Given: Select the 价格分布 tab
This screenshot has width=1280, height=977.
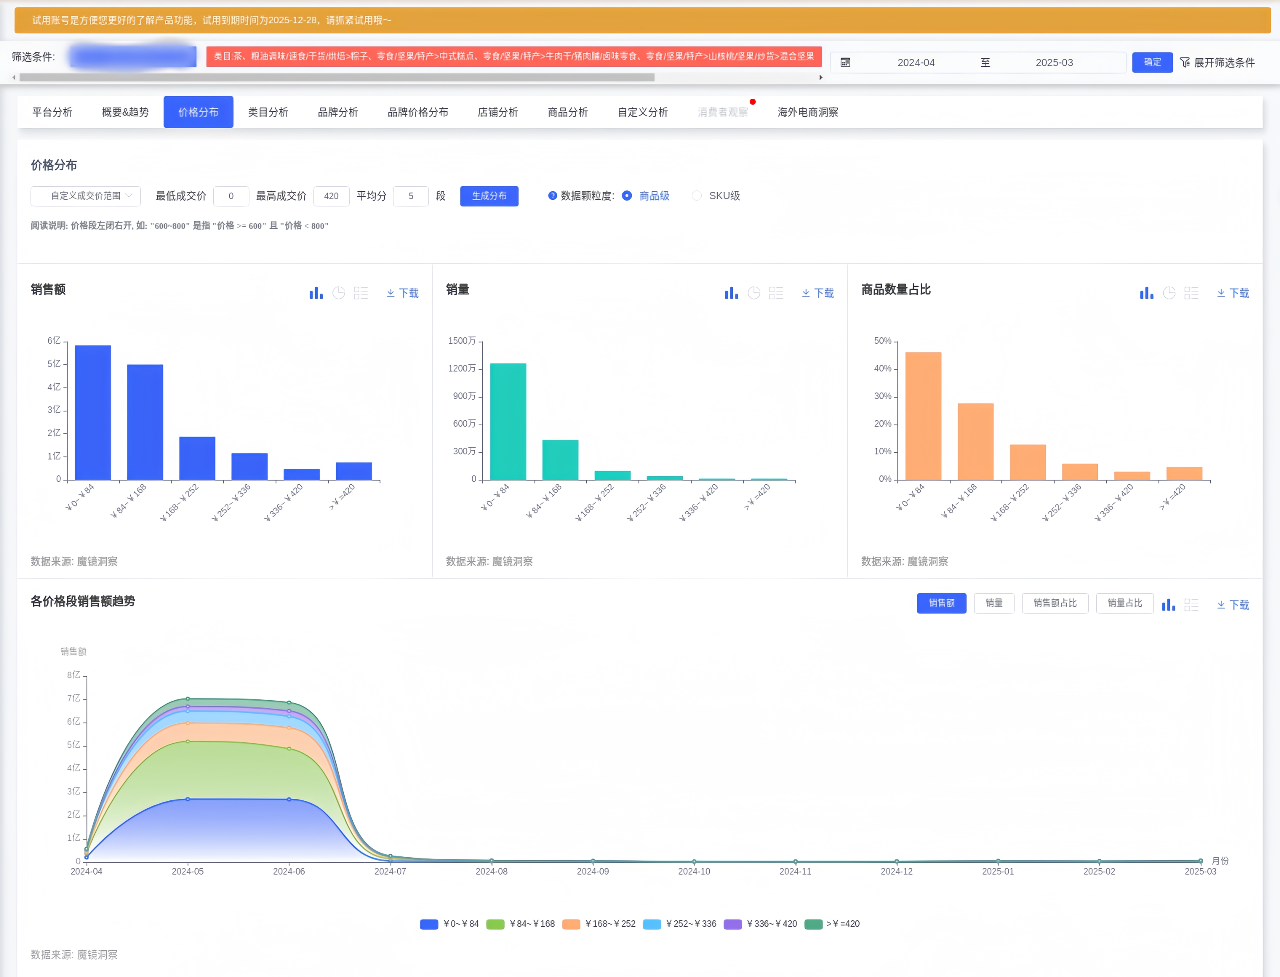Looking at the screenshot, I should coord(198,112).
